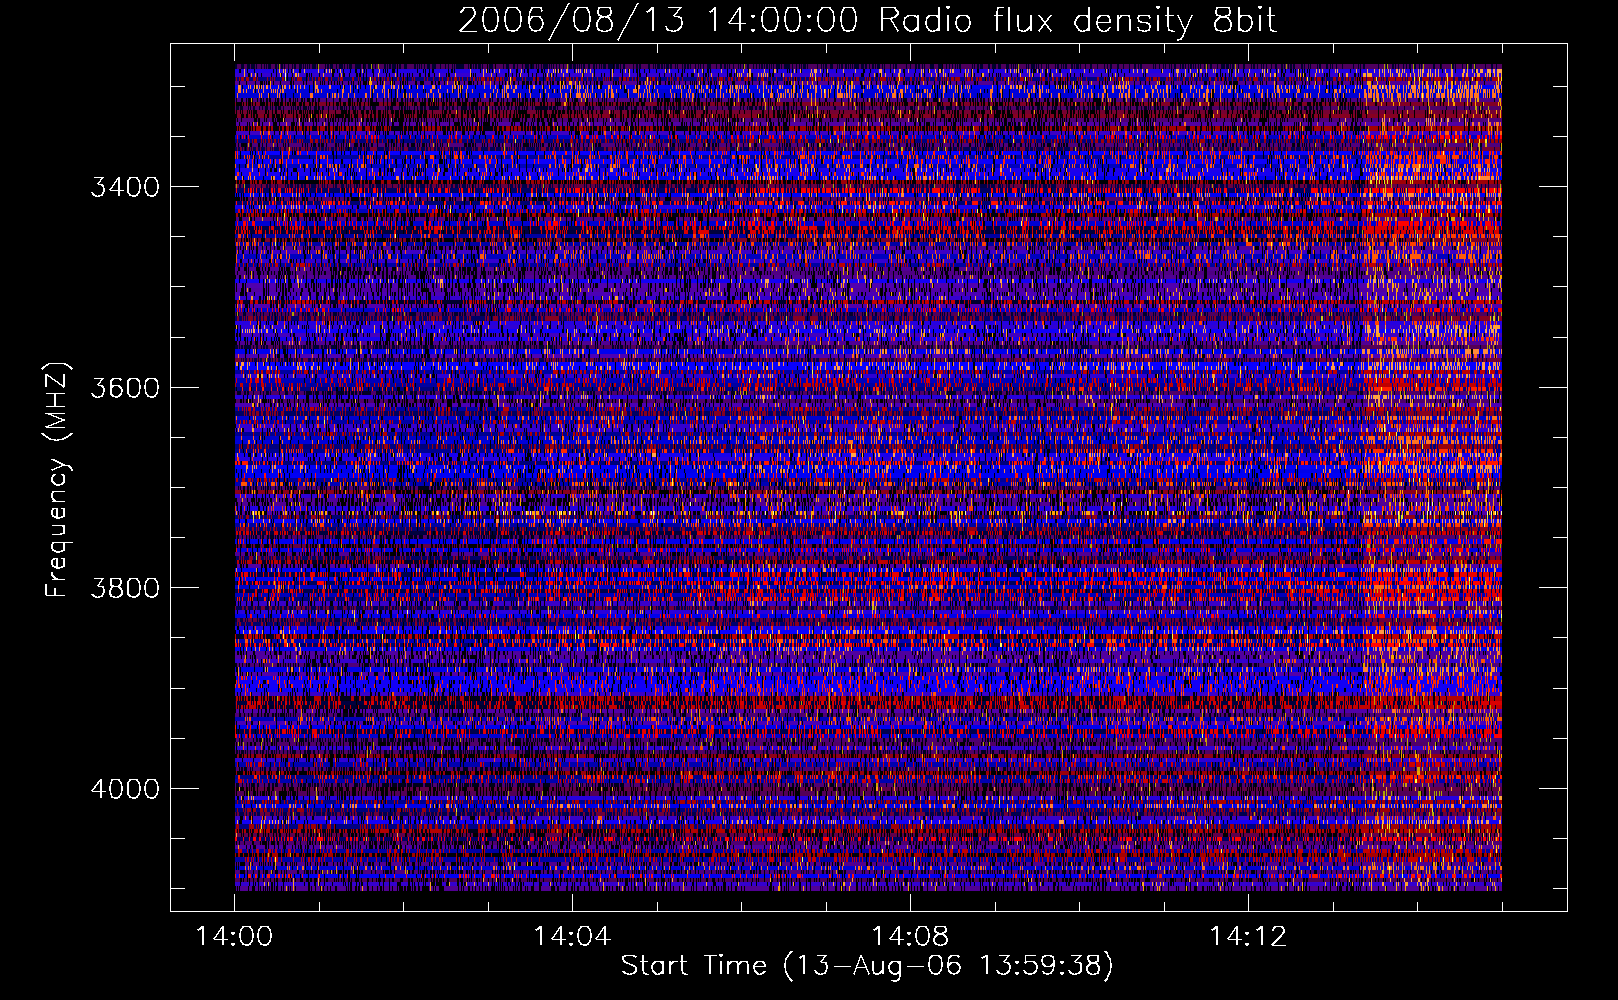The height and width of the screenshot is (1000, 1618).
Task: Click the "Frequency (MHZ)" axis title
Action: point(58,479)
